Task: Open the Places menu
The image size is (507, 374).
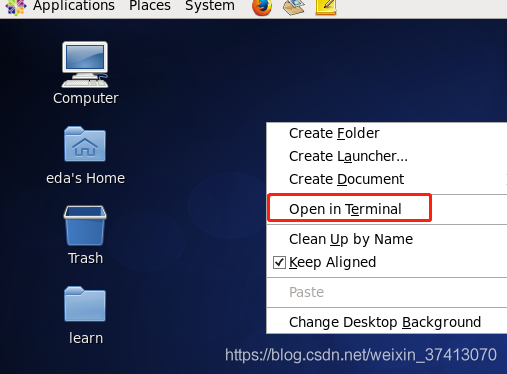Action: pos(150,6)
